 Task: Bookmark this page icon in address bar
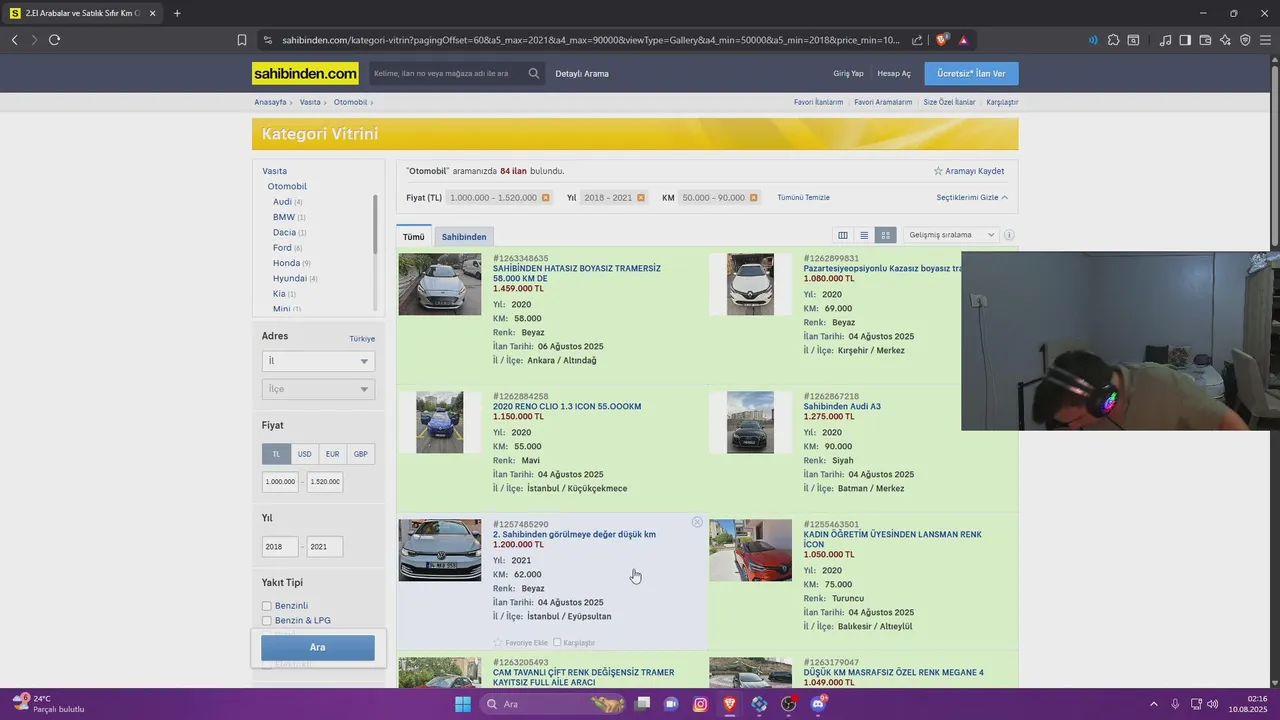click(241, 40)
